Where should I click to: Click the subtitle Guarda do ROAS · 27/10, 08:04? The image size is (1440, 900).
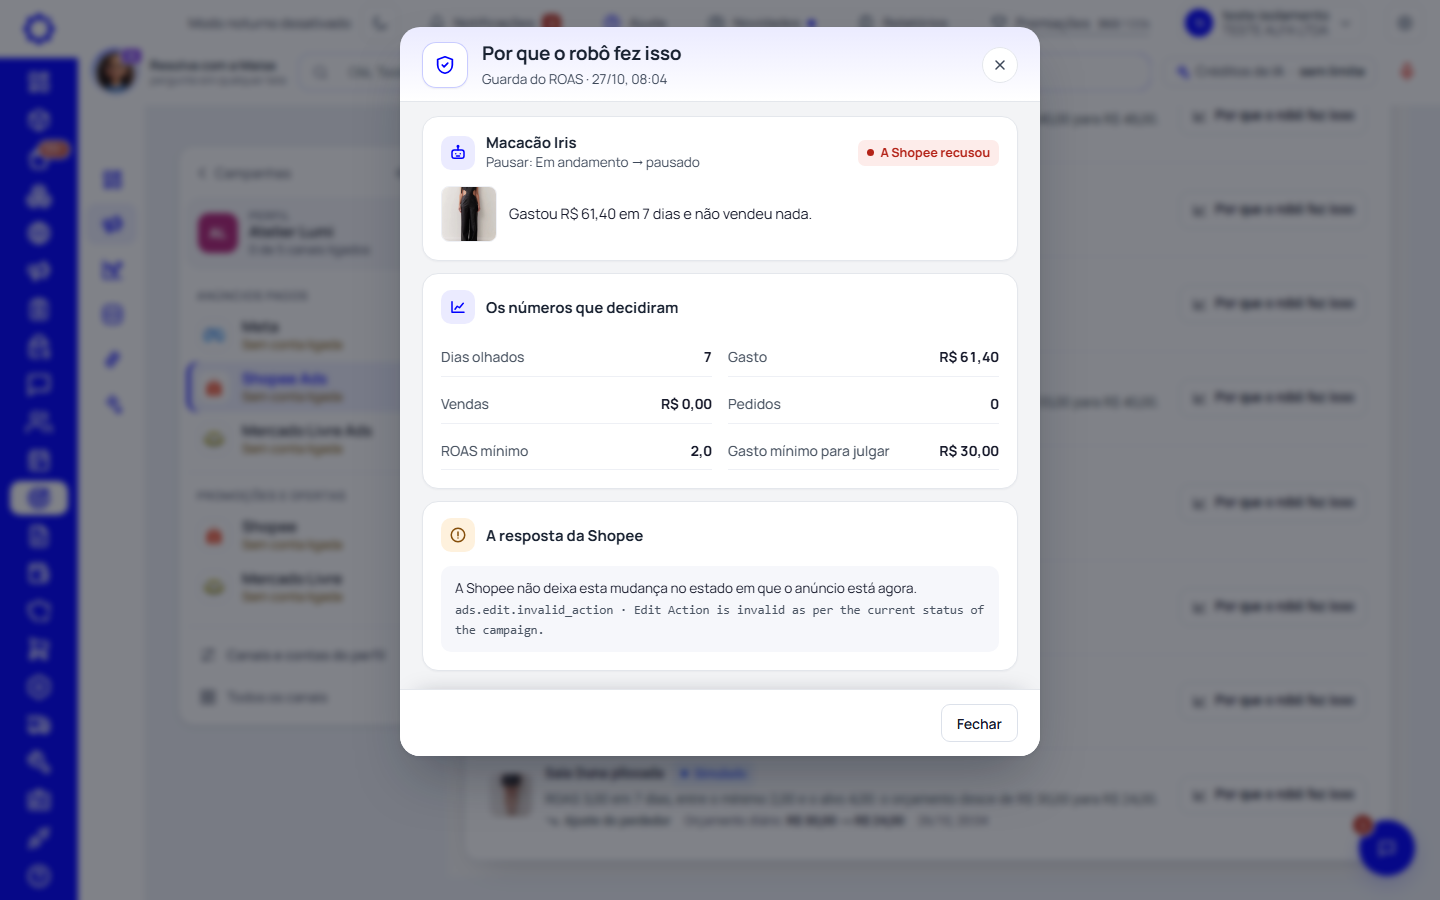click(574, 79)
